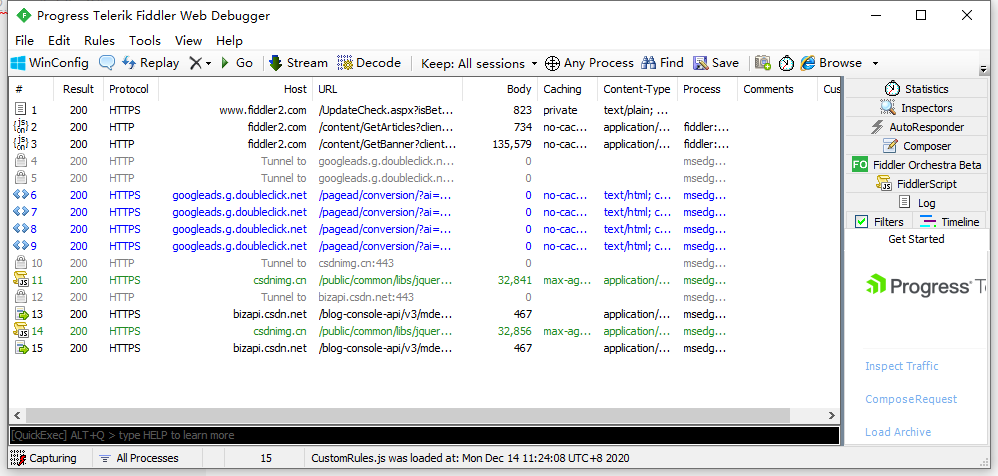Open the Rules menu
This screenshot has width=998, height=476.
(99, 41)
